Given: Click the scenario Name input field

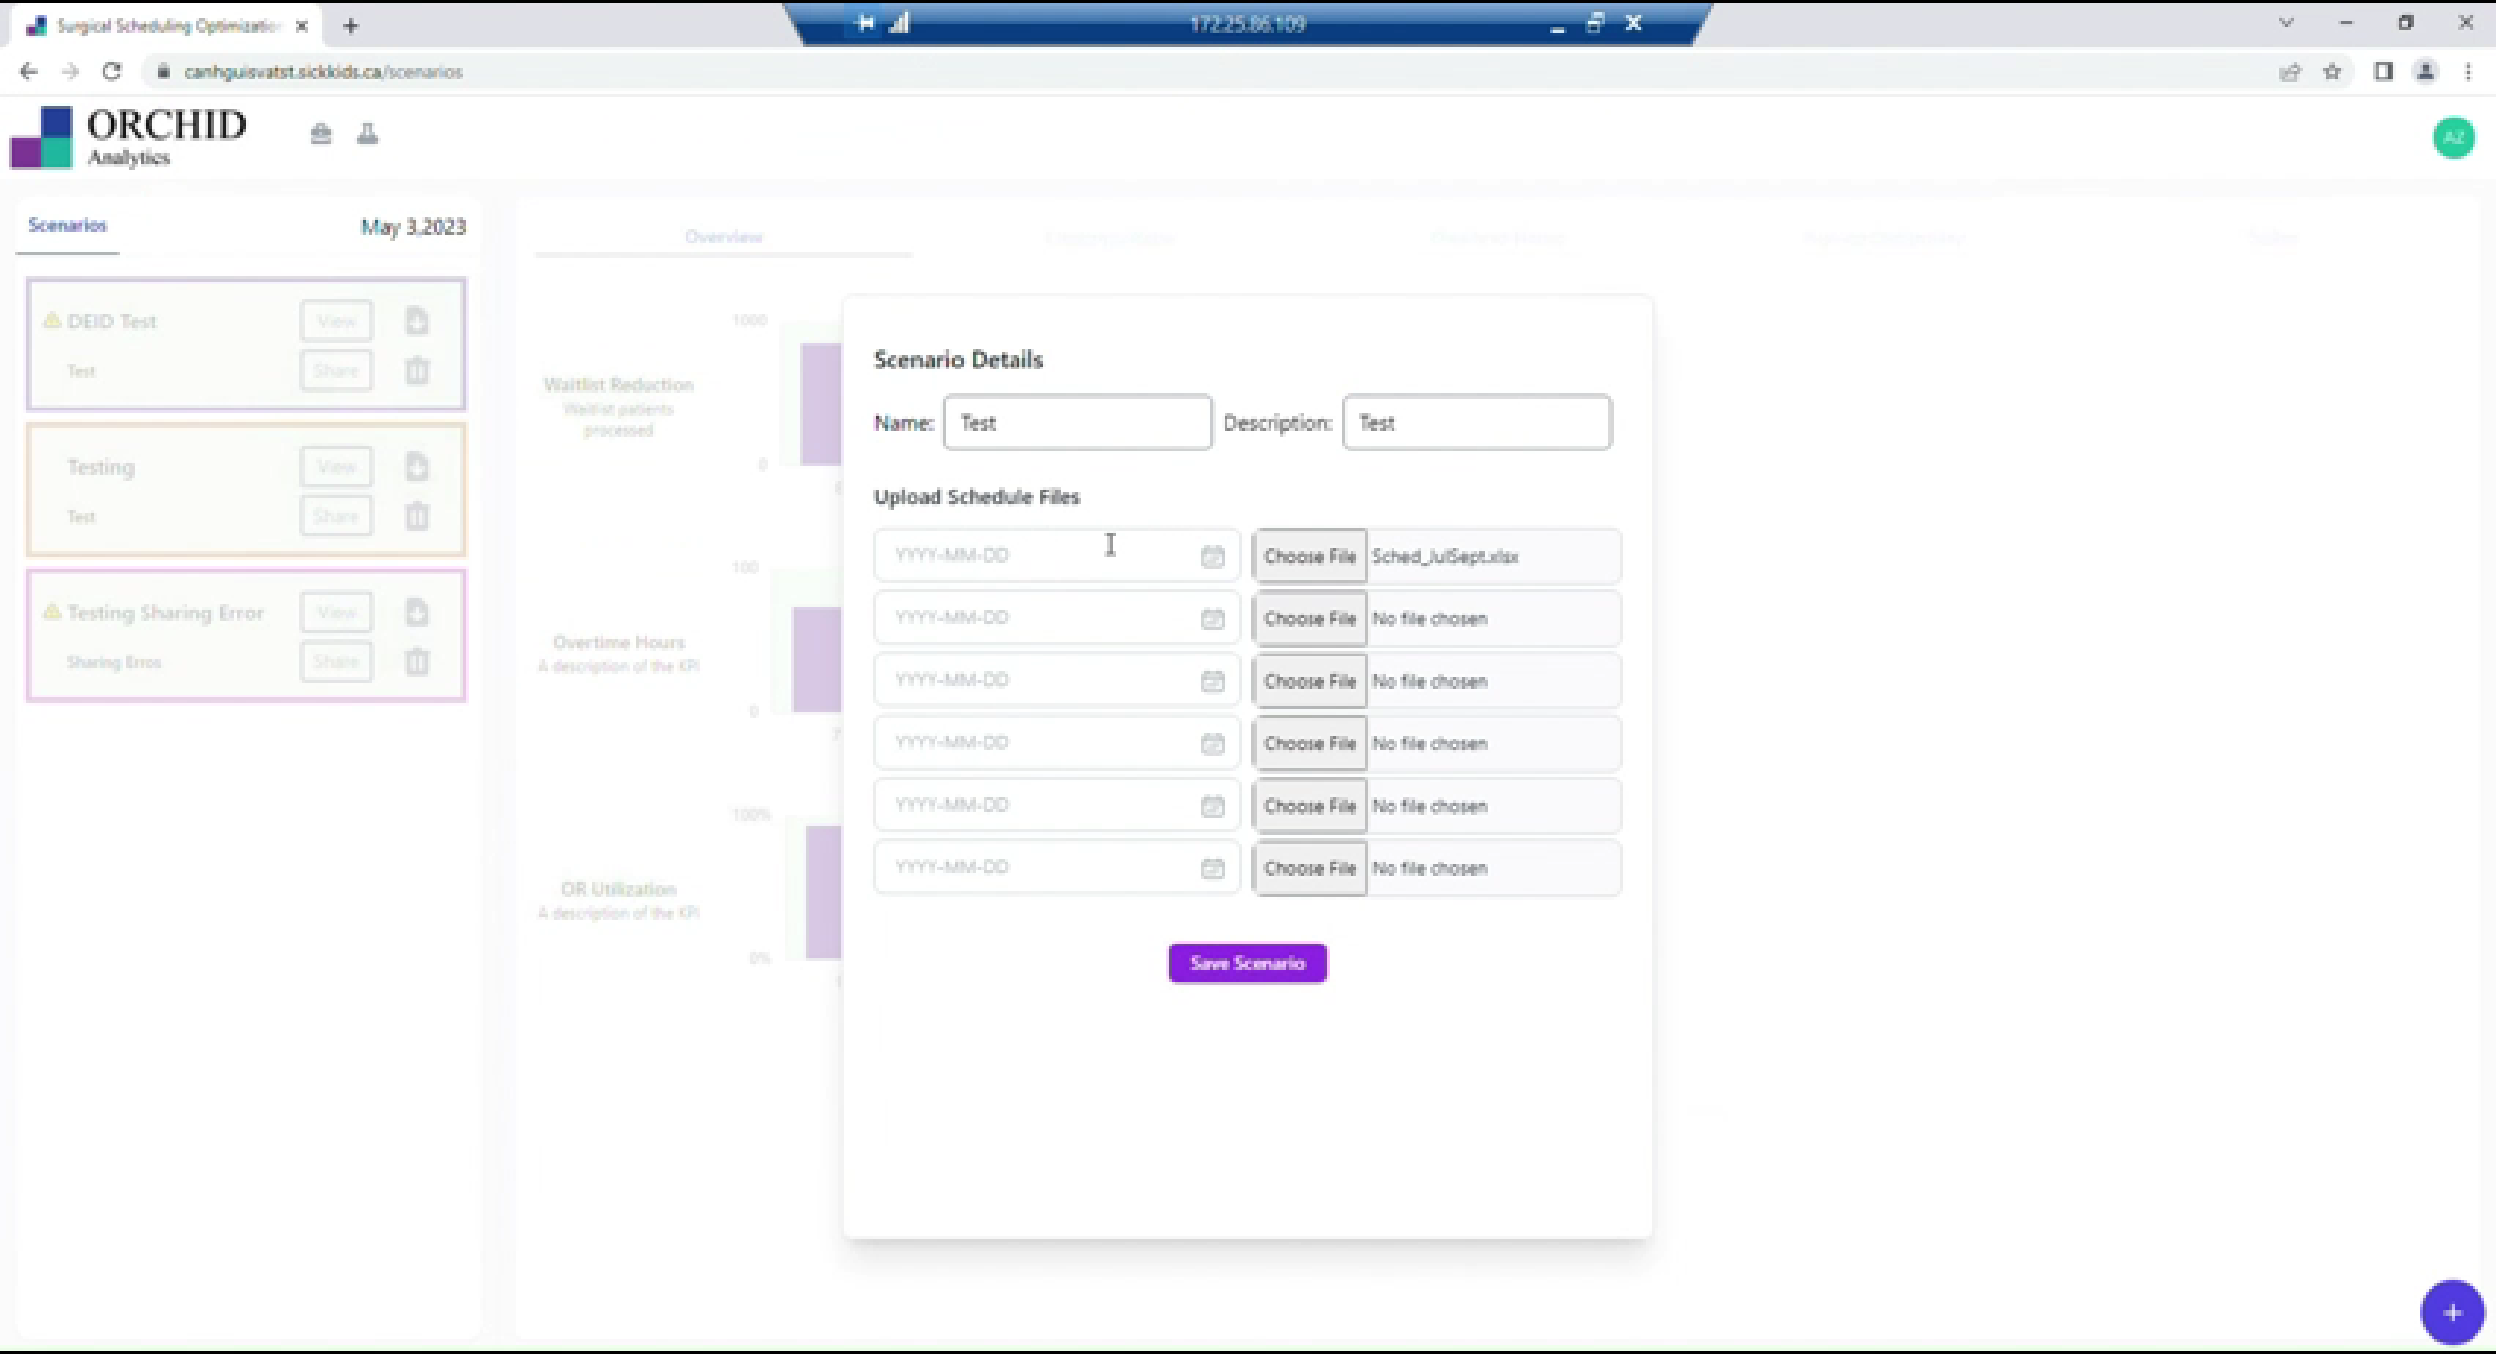Looking at the screenshot, I should [x=1077, y=422].
